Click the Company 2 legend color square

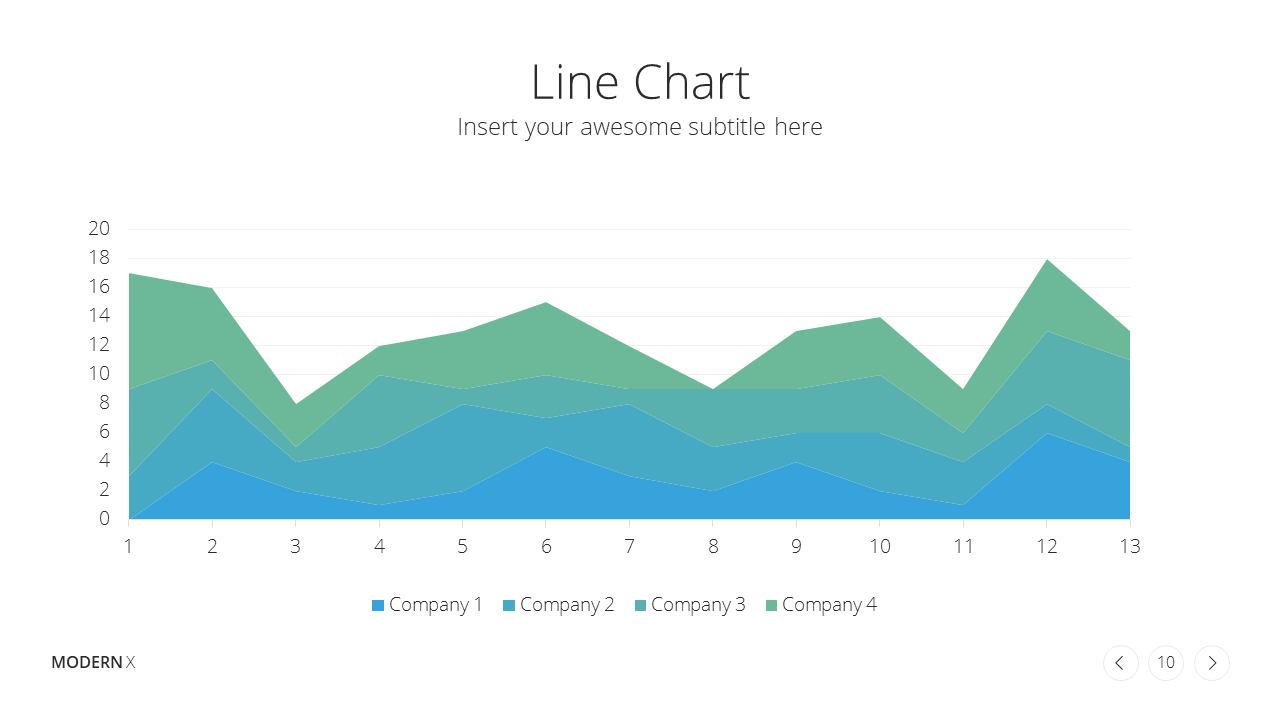click(x=509, y=605)
